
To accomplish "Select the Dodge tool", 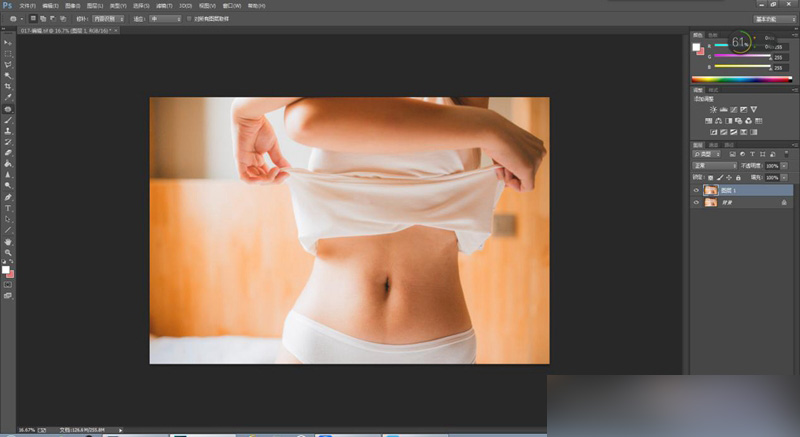I will 8,186.
